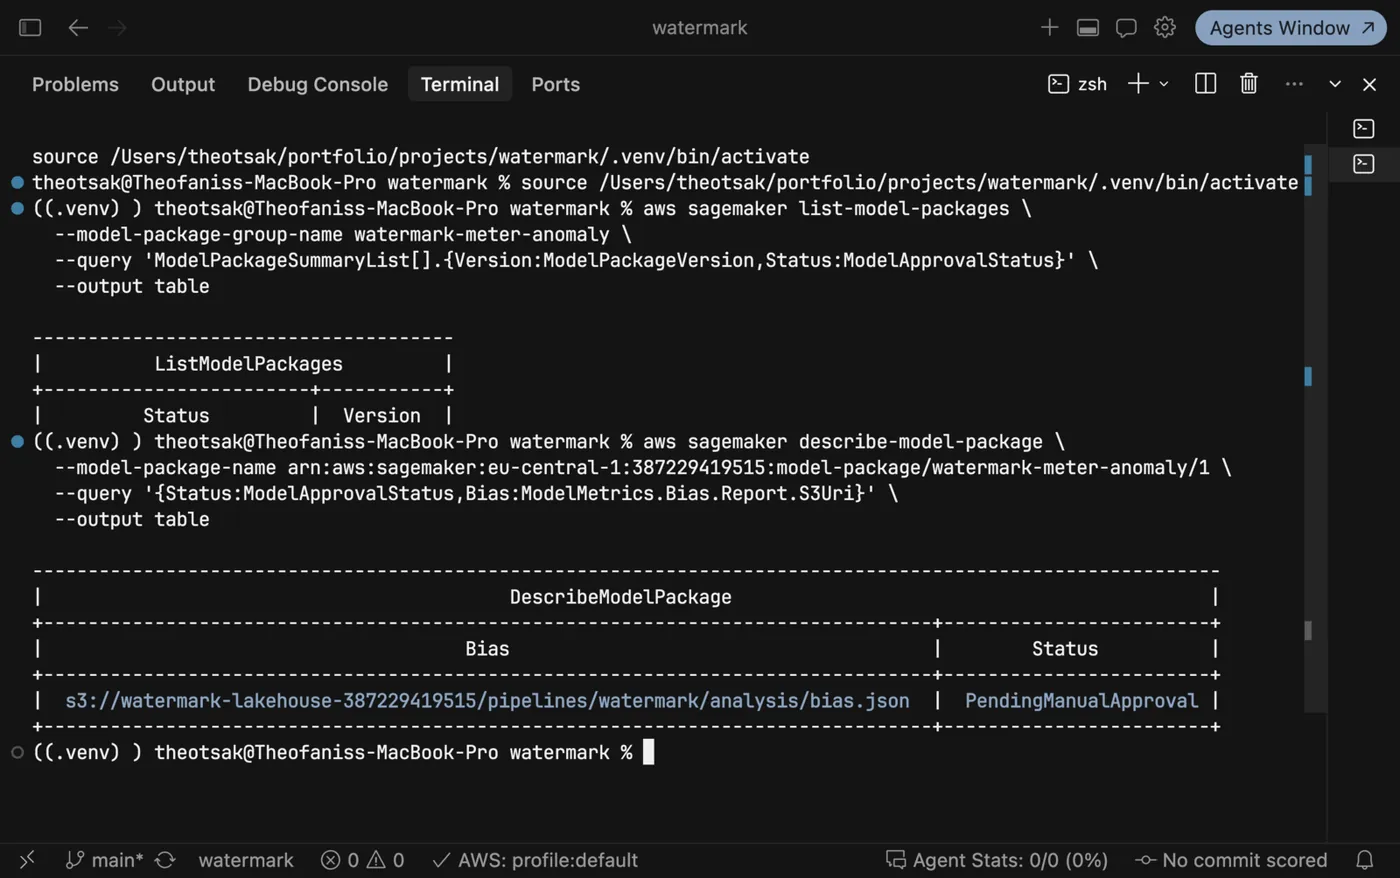Open the bias.json S3 URI link
The width and height of the screenshot is (1400, 878).
pyautogui.click(x=487, y=701)
